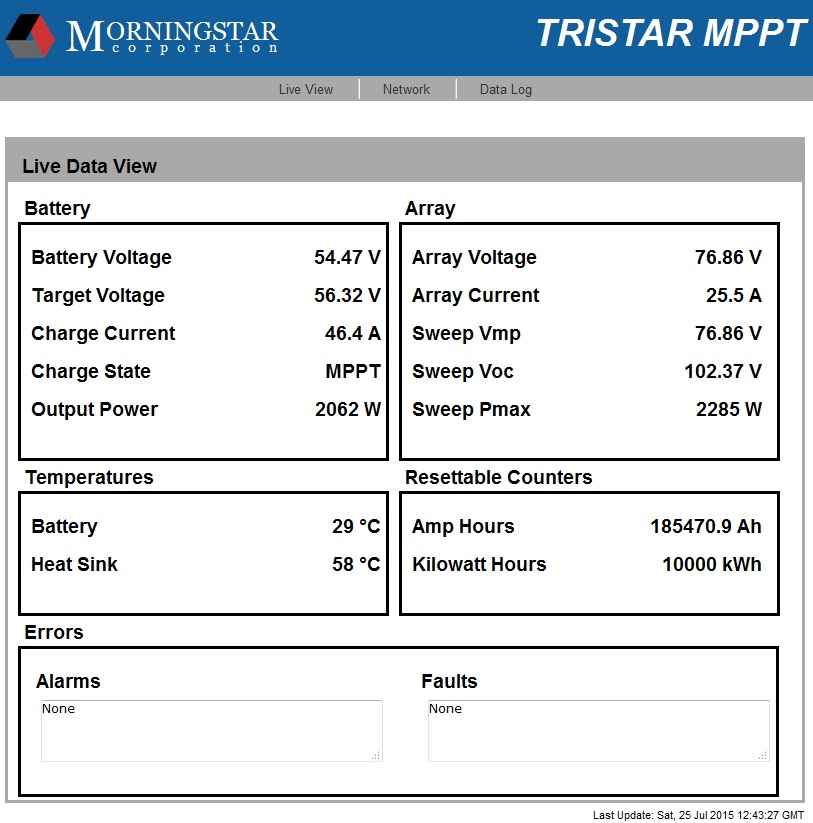Click the TRISTAR MPPT title banner

coord(671,33)
